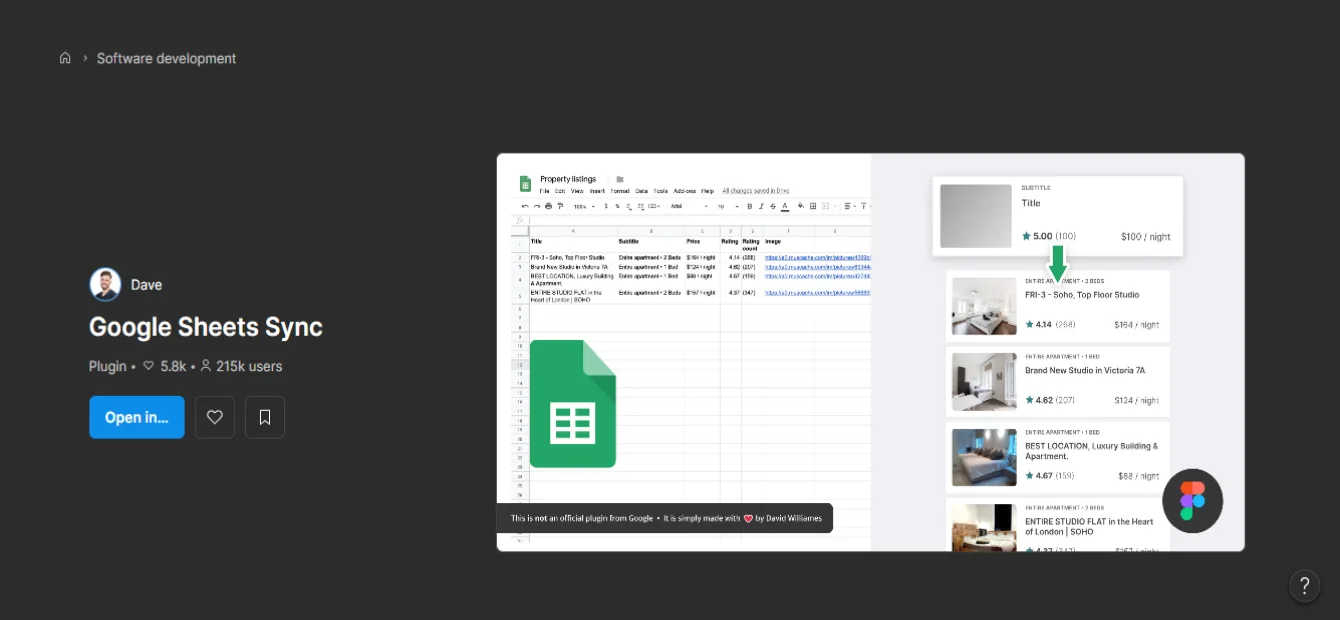Open the help question mark button

tap(1304, 585)
